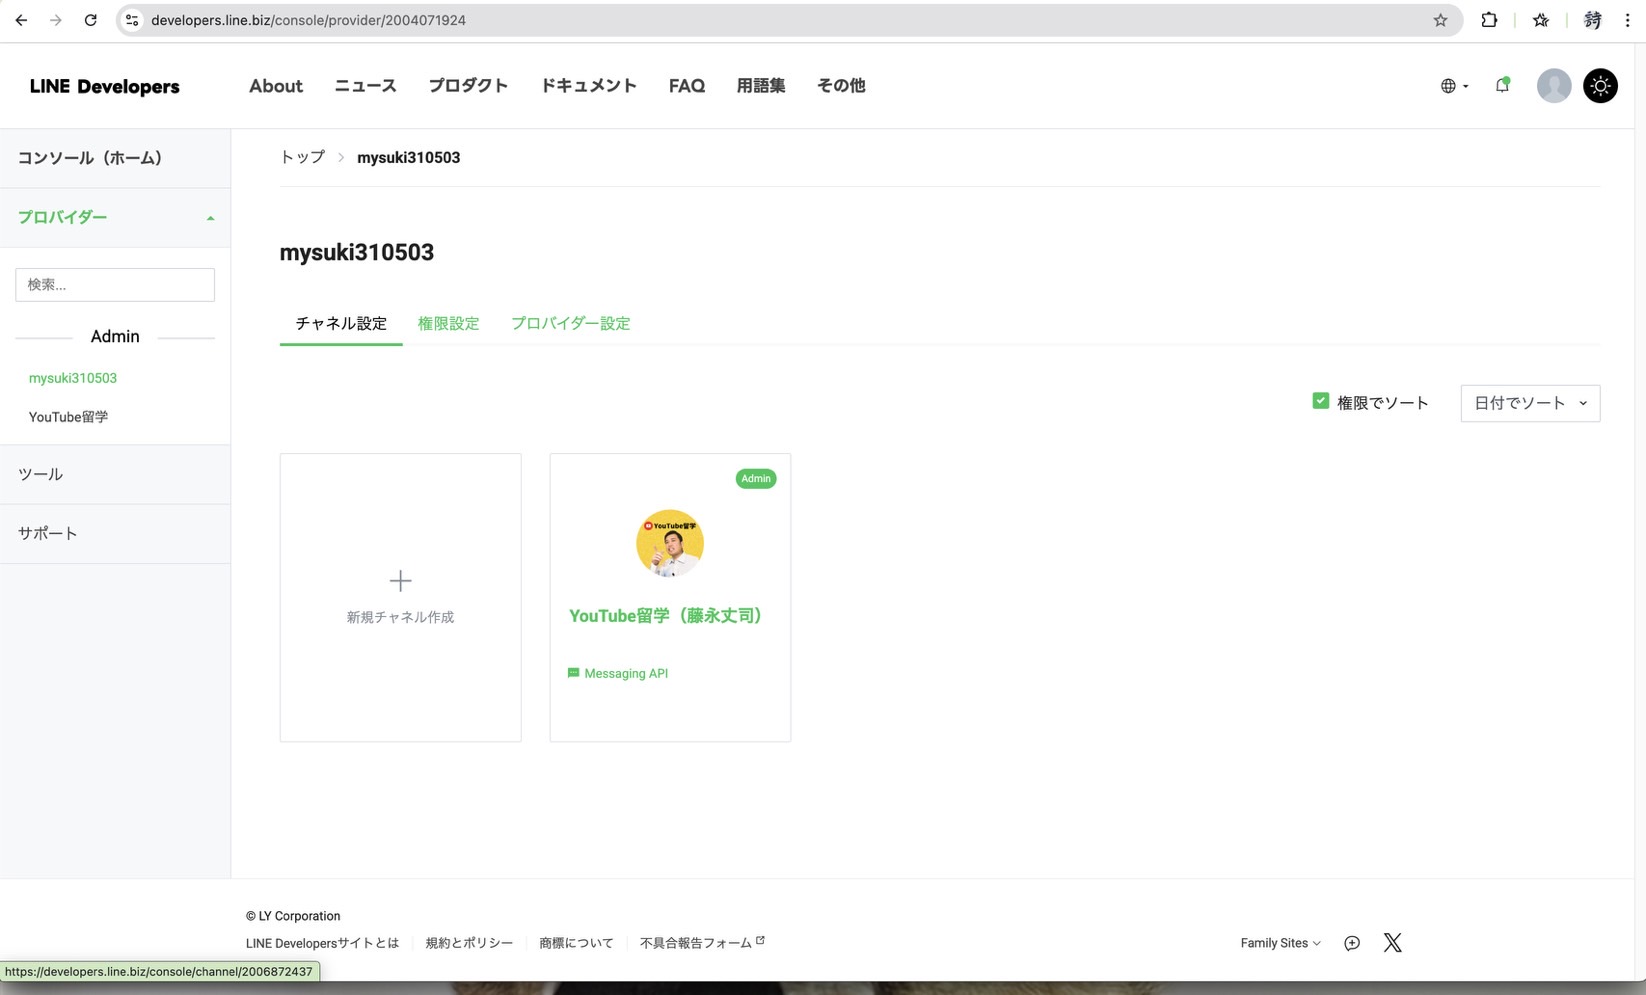Open the ドキュメント menu
Screen dimensions: 1646x995
(x=588, y=86)
